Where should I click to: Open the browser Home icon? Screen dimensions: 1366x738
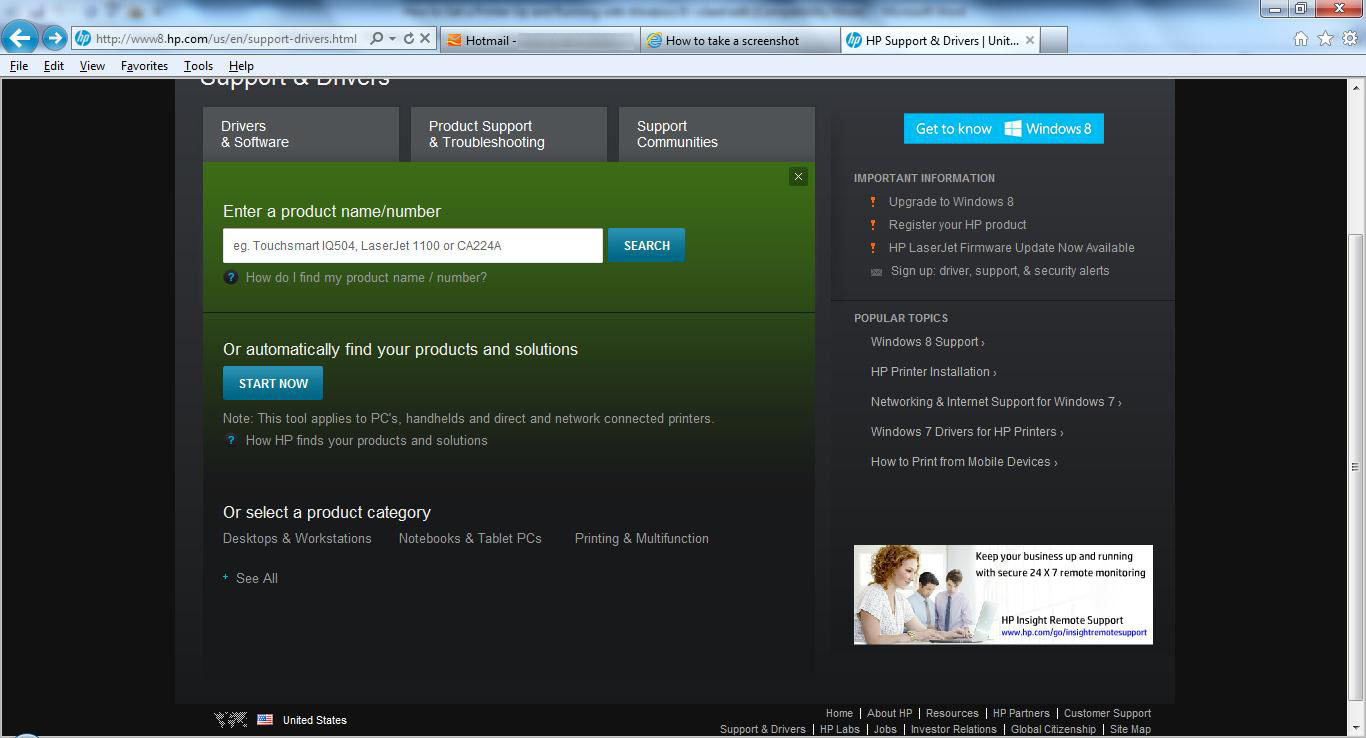(x=1301, y=39)
